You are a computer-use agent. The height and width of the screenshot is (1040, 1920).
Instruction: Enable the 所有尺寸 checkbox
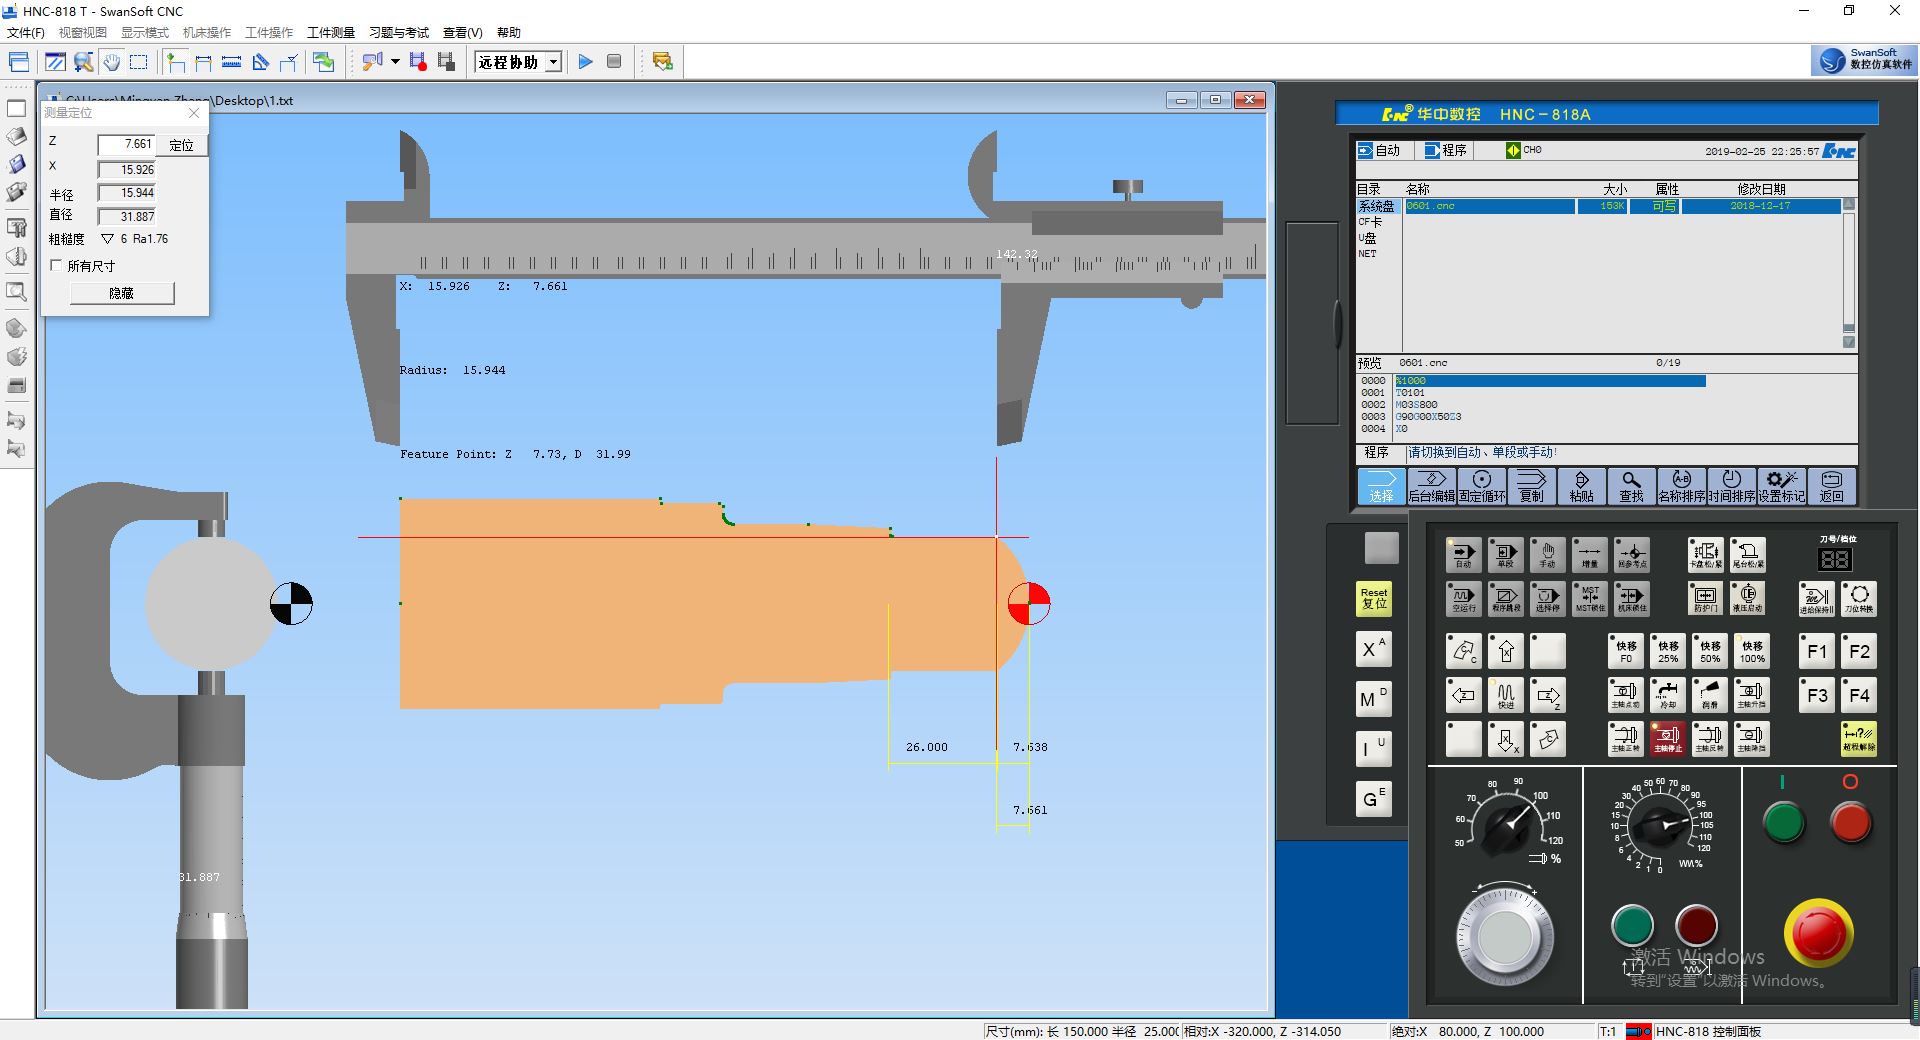57,266
